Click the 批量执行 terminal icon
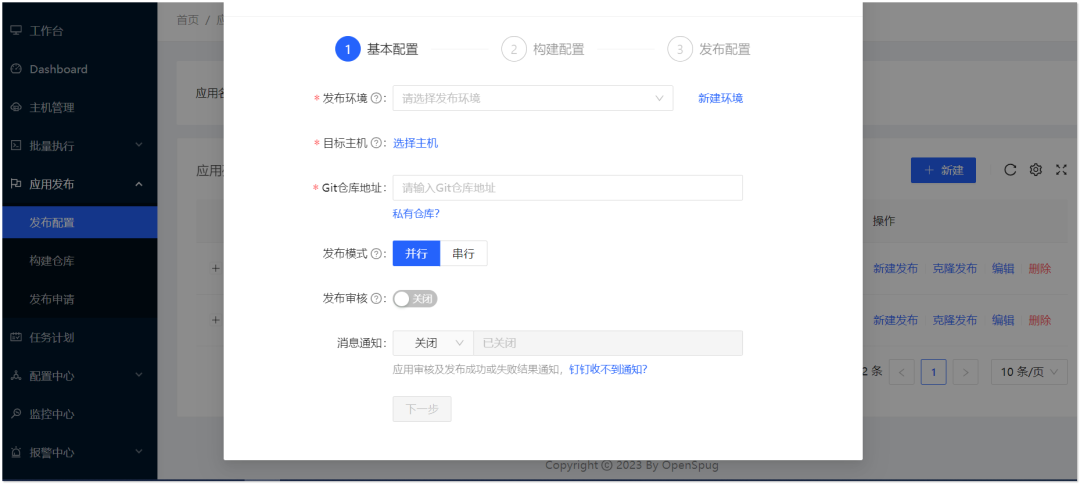The height and width of the screenshot is (484, 1080). 17,146
